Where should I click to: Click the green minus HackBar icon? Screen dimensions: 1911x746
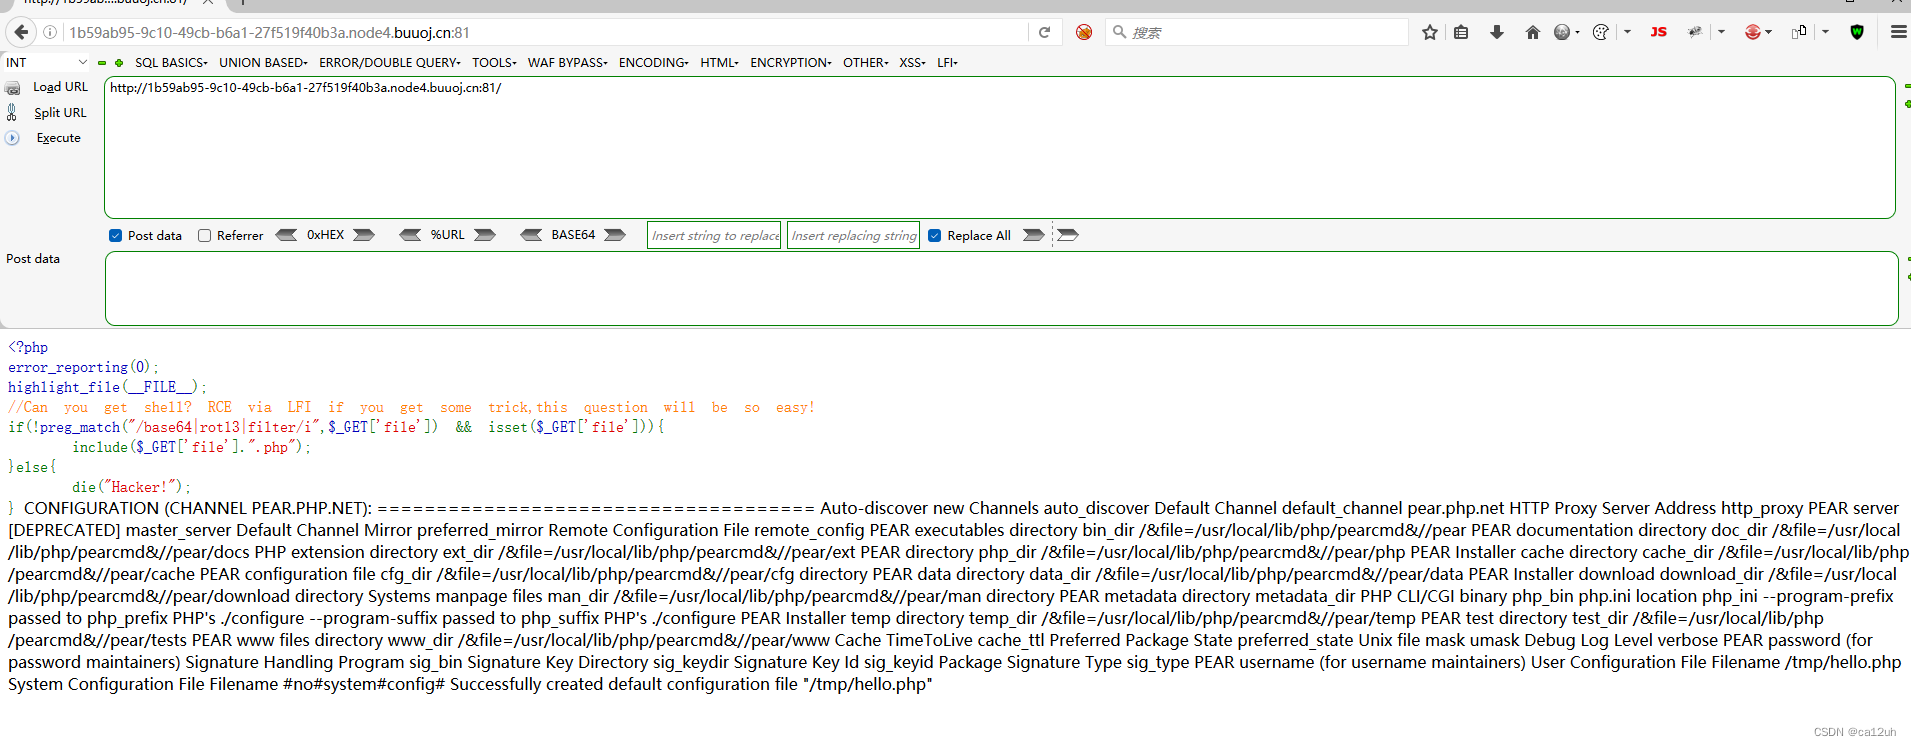(x=102, y=63)
